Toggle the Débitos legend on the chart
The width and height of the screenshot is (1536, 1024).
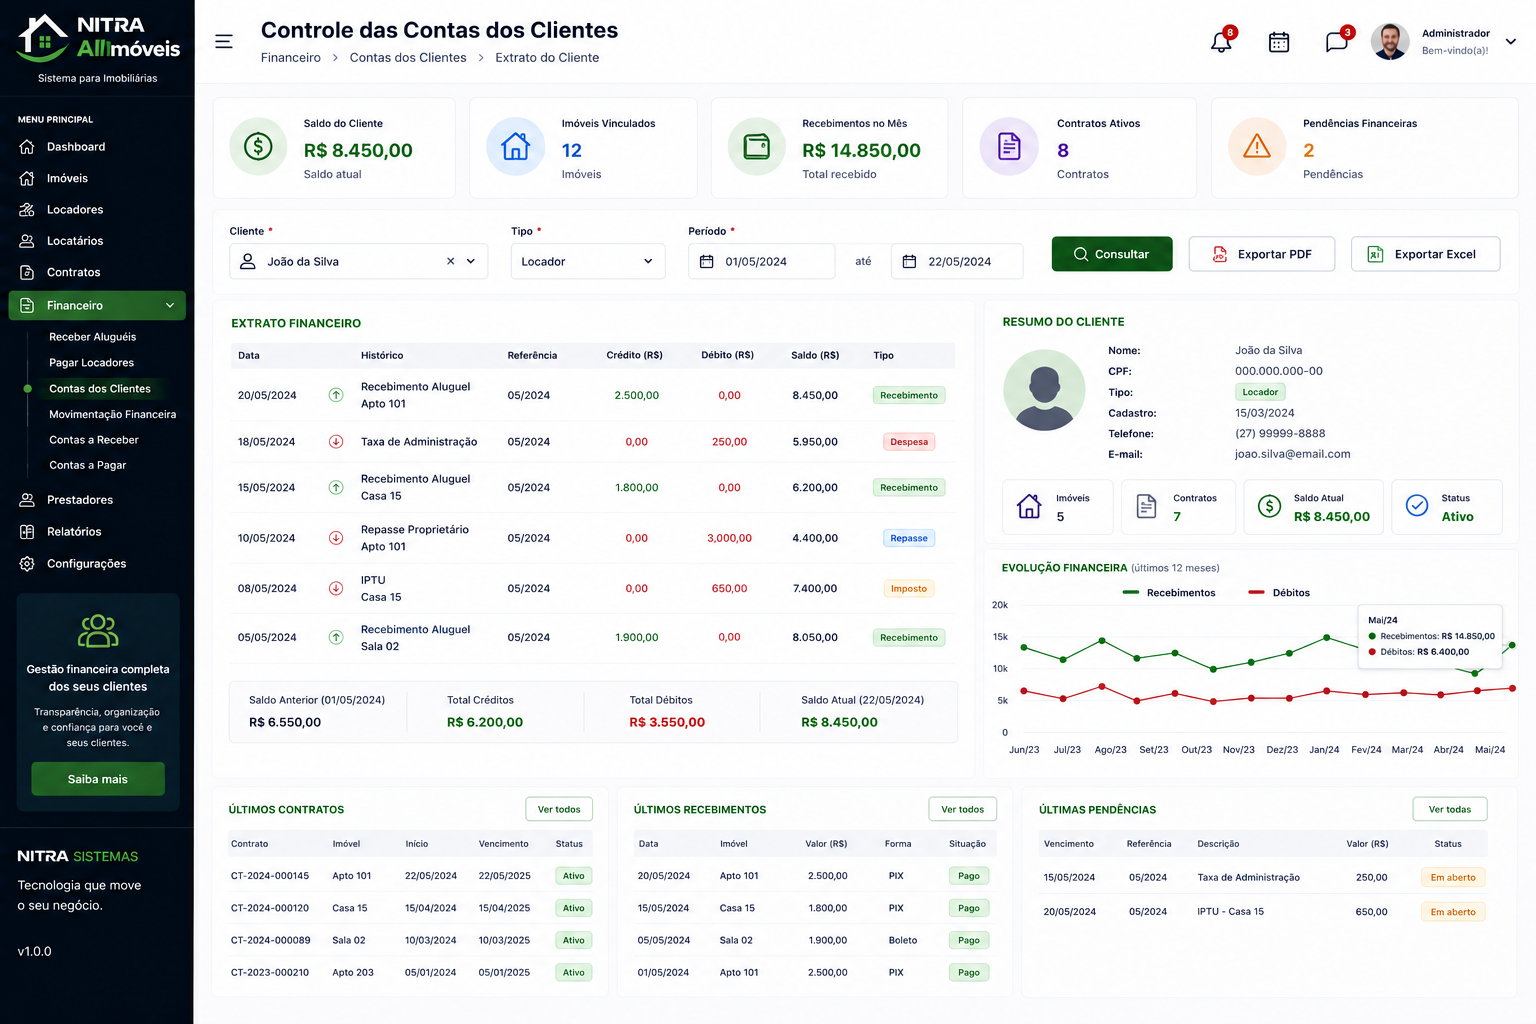(x=1279, y=593)
